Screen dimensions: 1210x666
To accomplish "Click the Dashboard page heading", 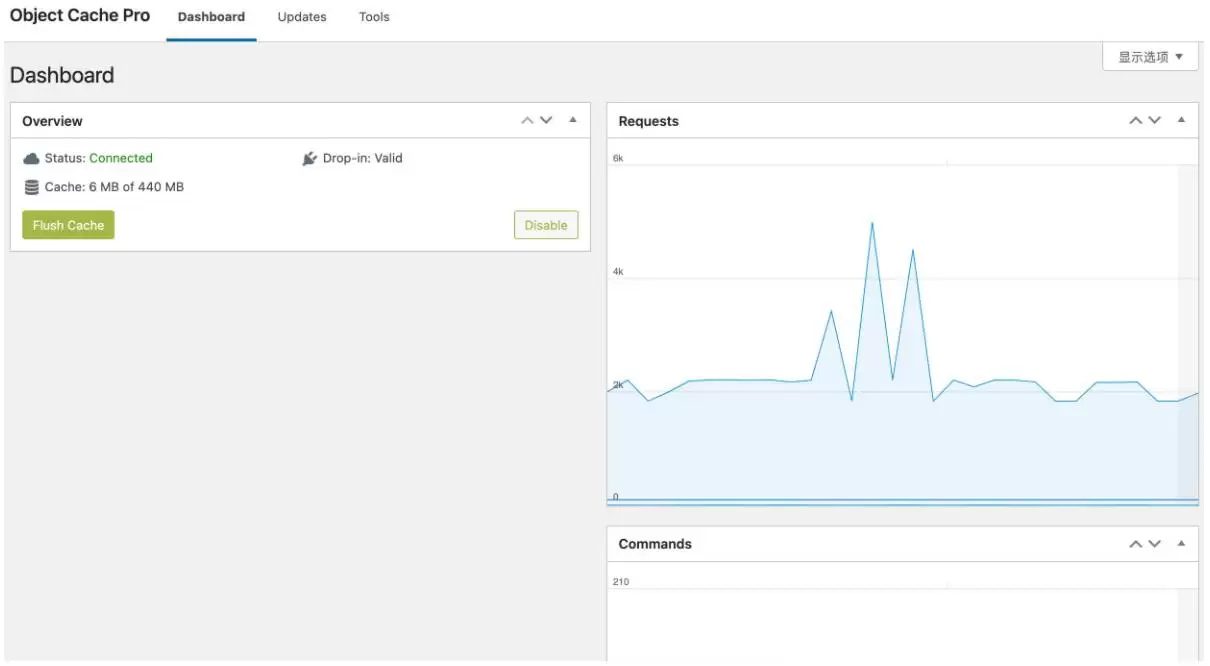I will coord(62,75).
